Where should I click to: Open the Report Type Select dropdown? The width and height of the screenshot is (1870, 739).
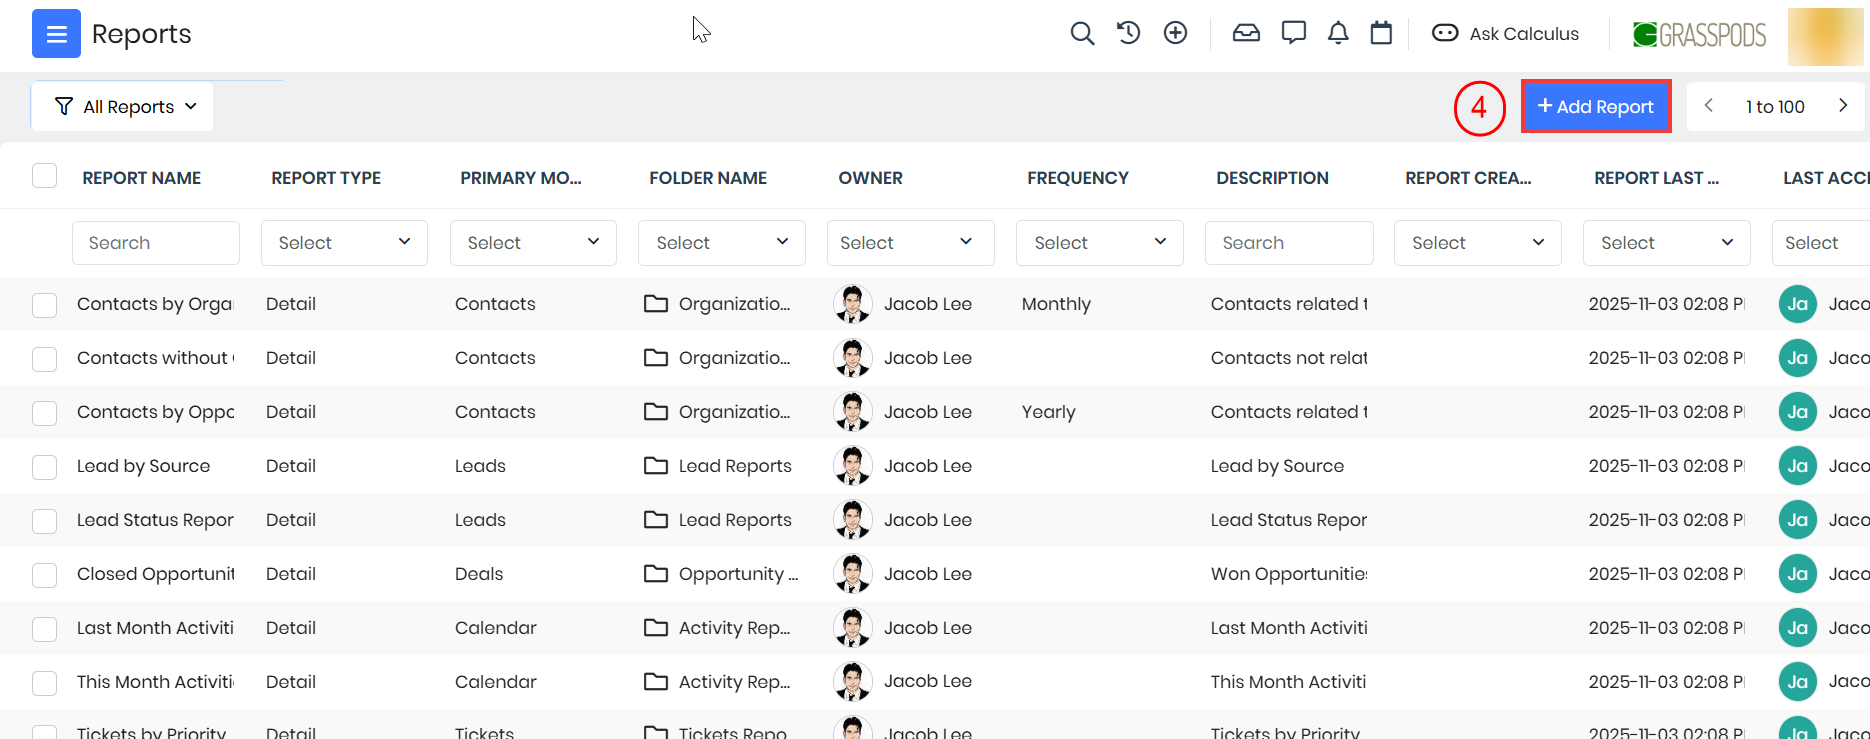click(x=344, y=243)
